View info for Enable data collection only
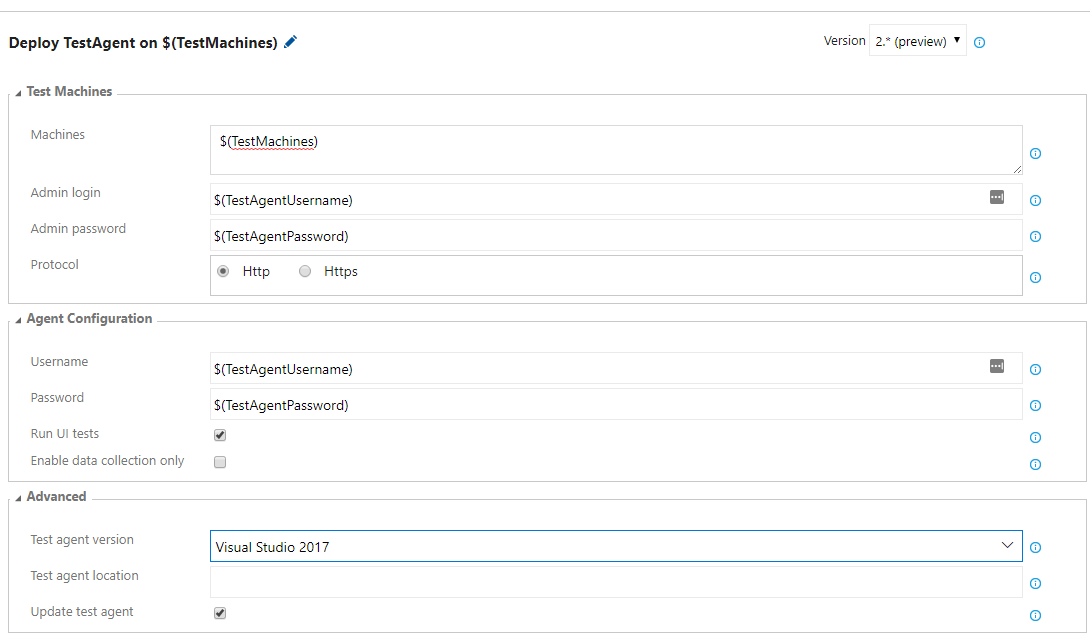 click(x=1035, y=464)
